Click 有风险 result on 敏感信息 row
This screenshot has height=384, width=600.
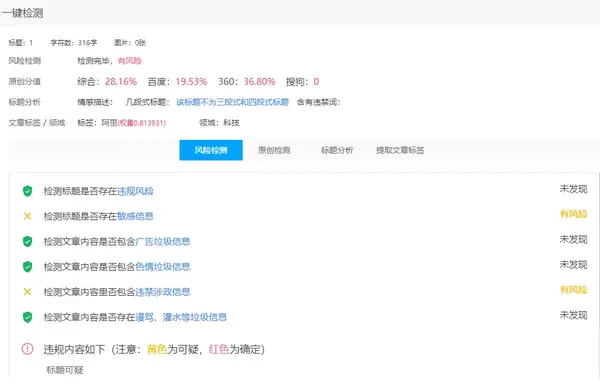(x=573, y=214)
